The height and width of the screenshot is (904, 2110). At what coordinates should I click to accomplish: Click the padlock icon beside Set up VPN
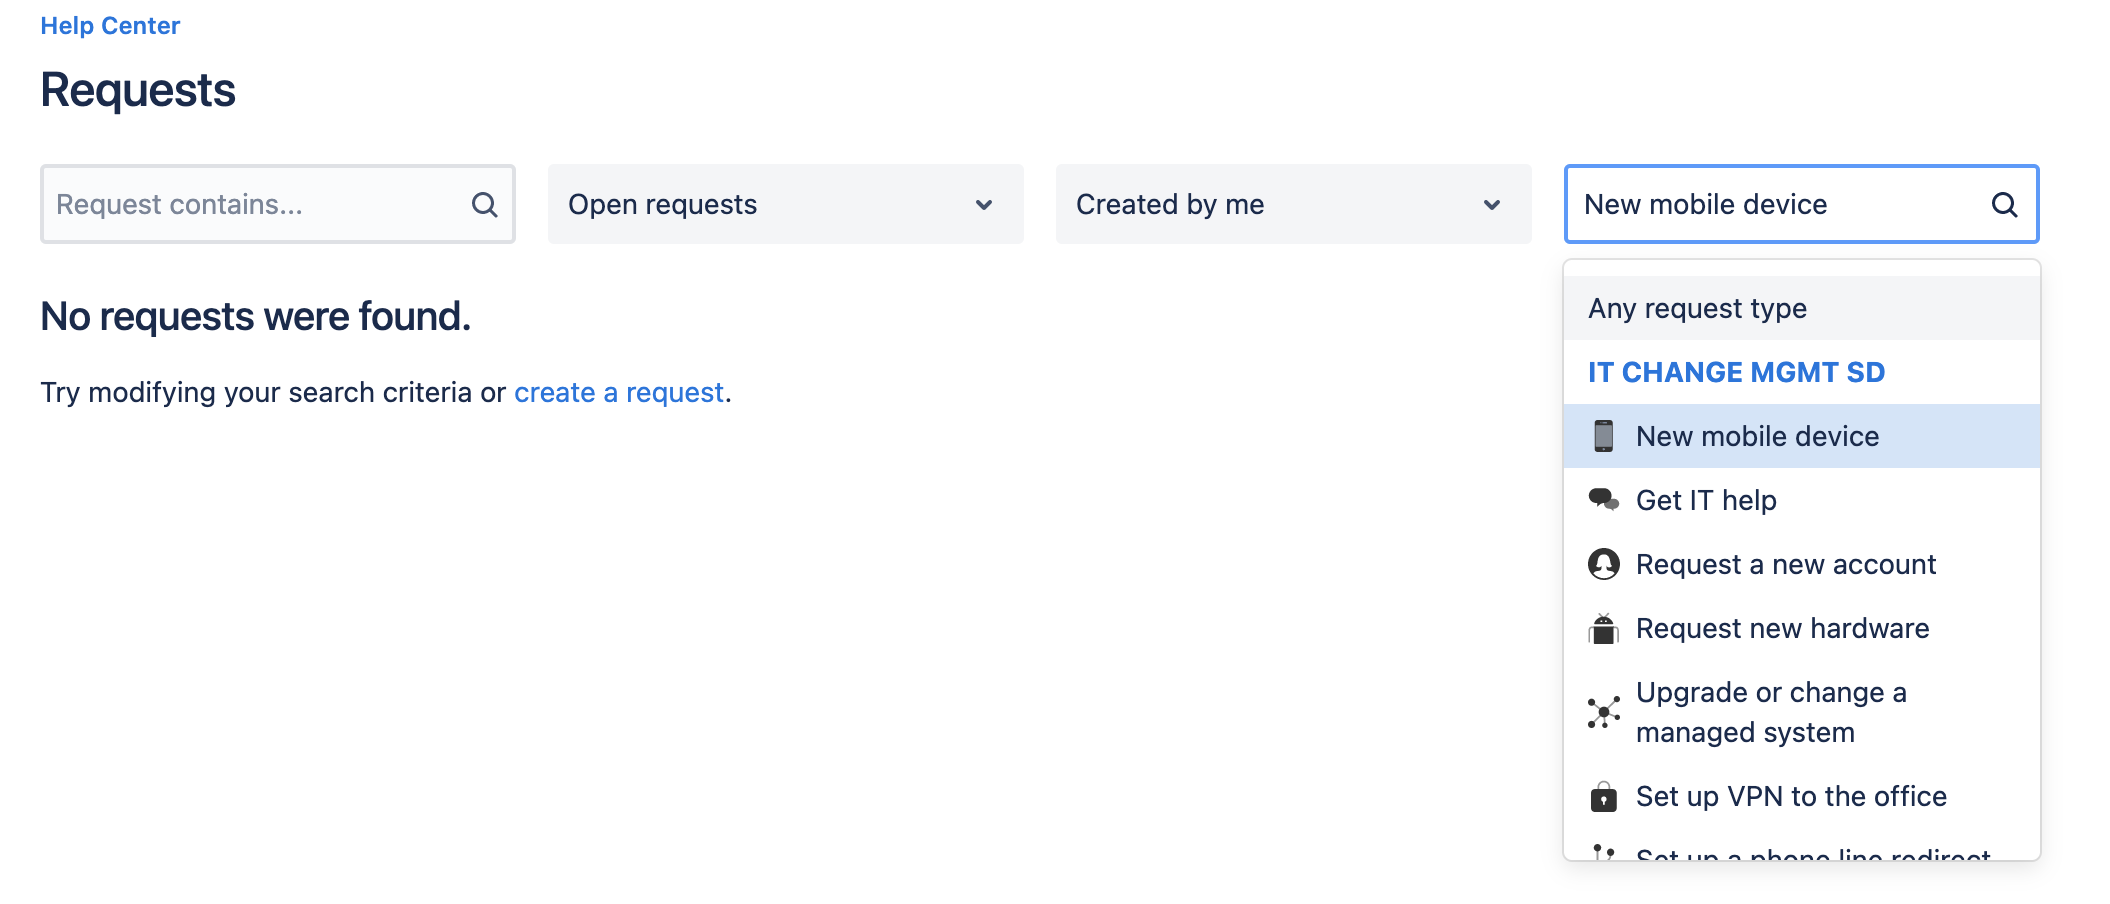coord(1603,796)
